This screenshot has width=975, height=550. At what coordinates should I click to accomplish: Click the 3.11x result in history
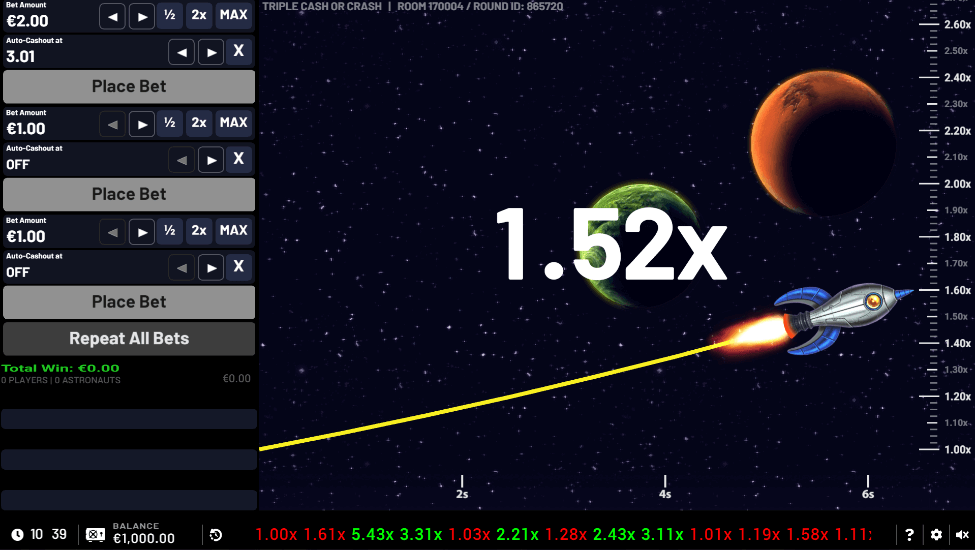(662, 534)
